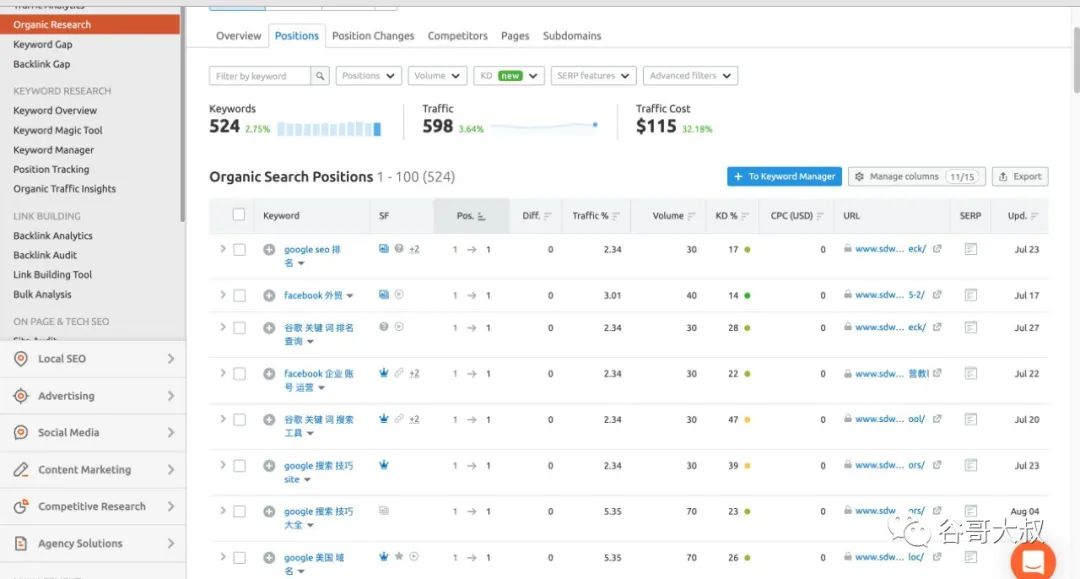Viewport: 1080px width, 579px height.
Task: Open external link icon for google seo 排名 URL
Action: tap(937, 249)
